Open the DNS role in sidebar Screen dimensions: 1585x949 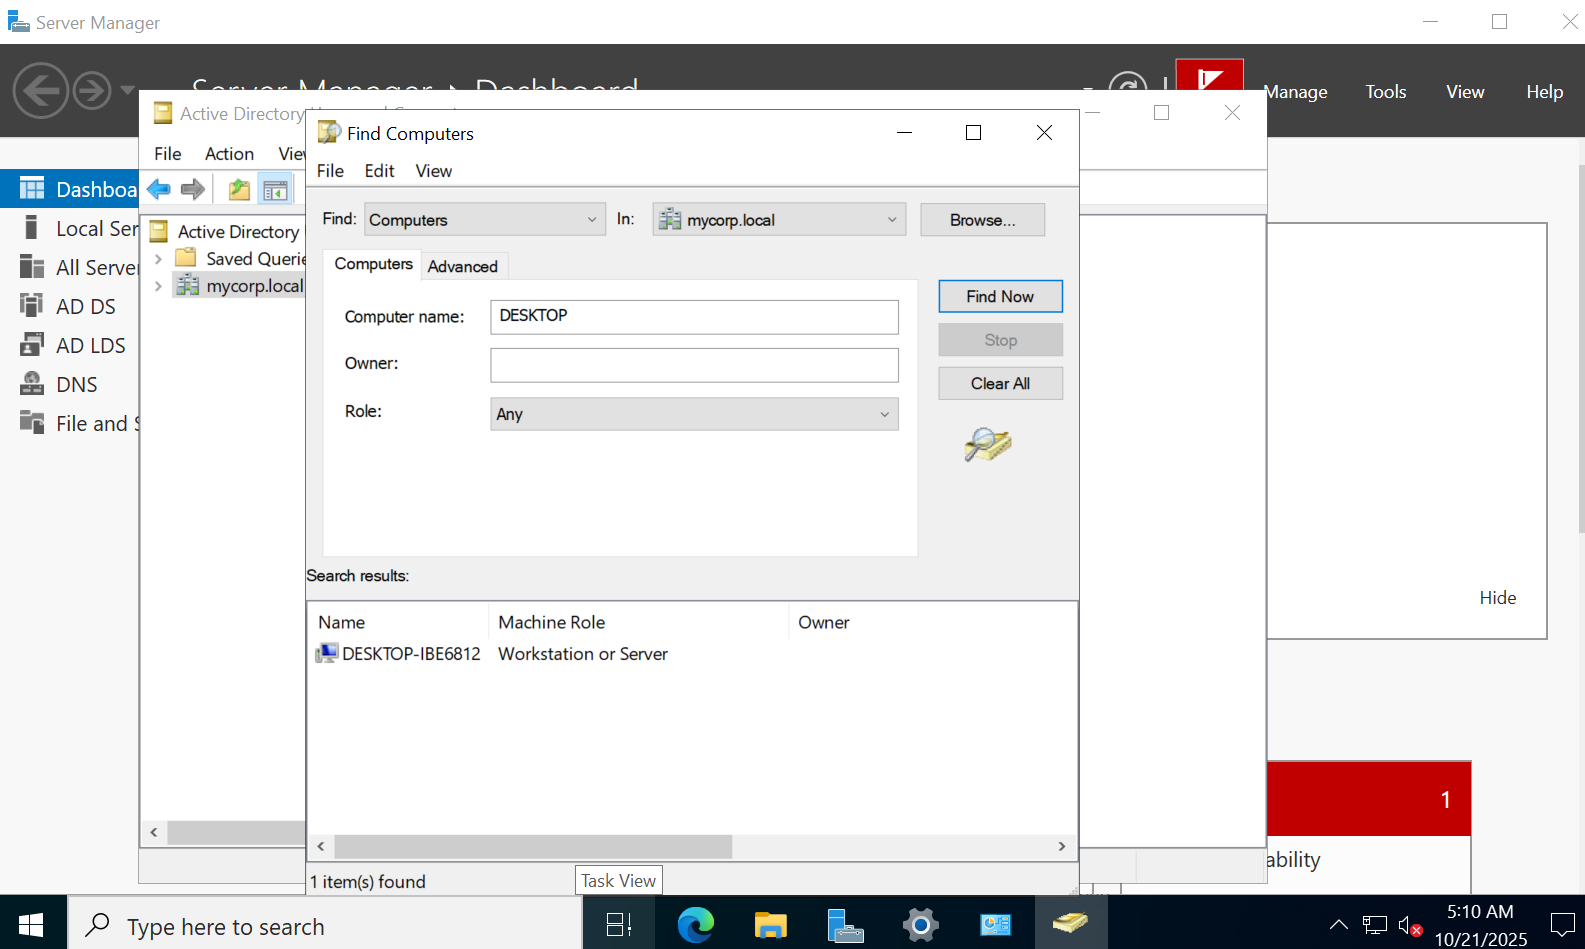coord(76,385)
